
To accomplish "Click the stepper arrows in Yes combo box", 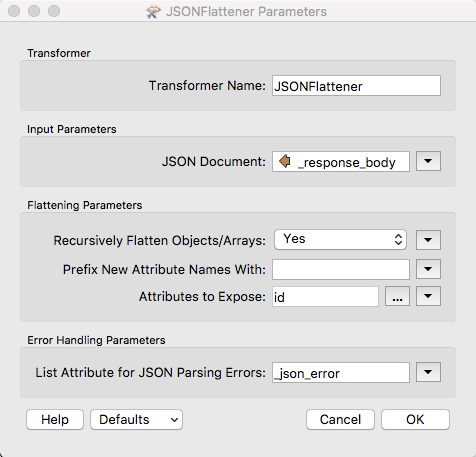I will tap(398, 239).
